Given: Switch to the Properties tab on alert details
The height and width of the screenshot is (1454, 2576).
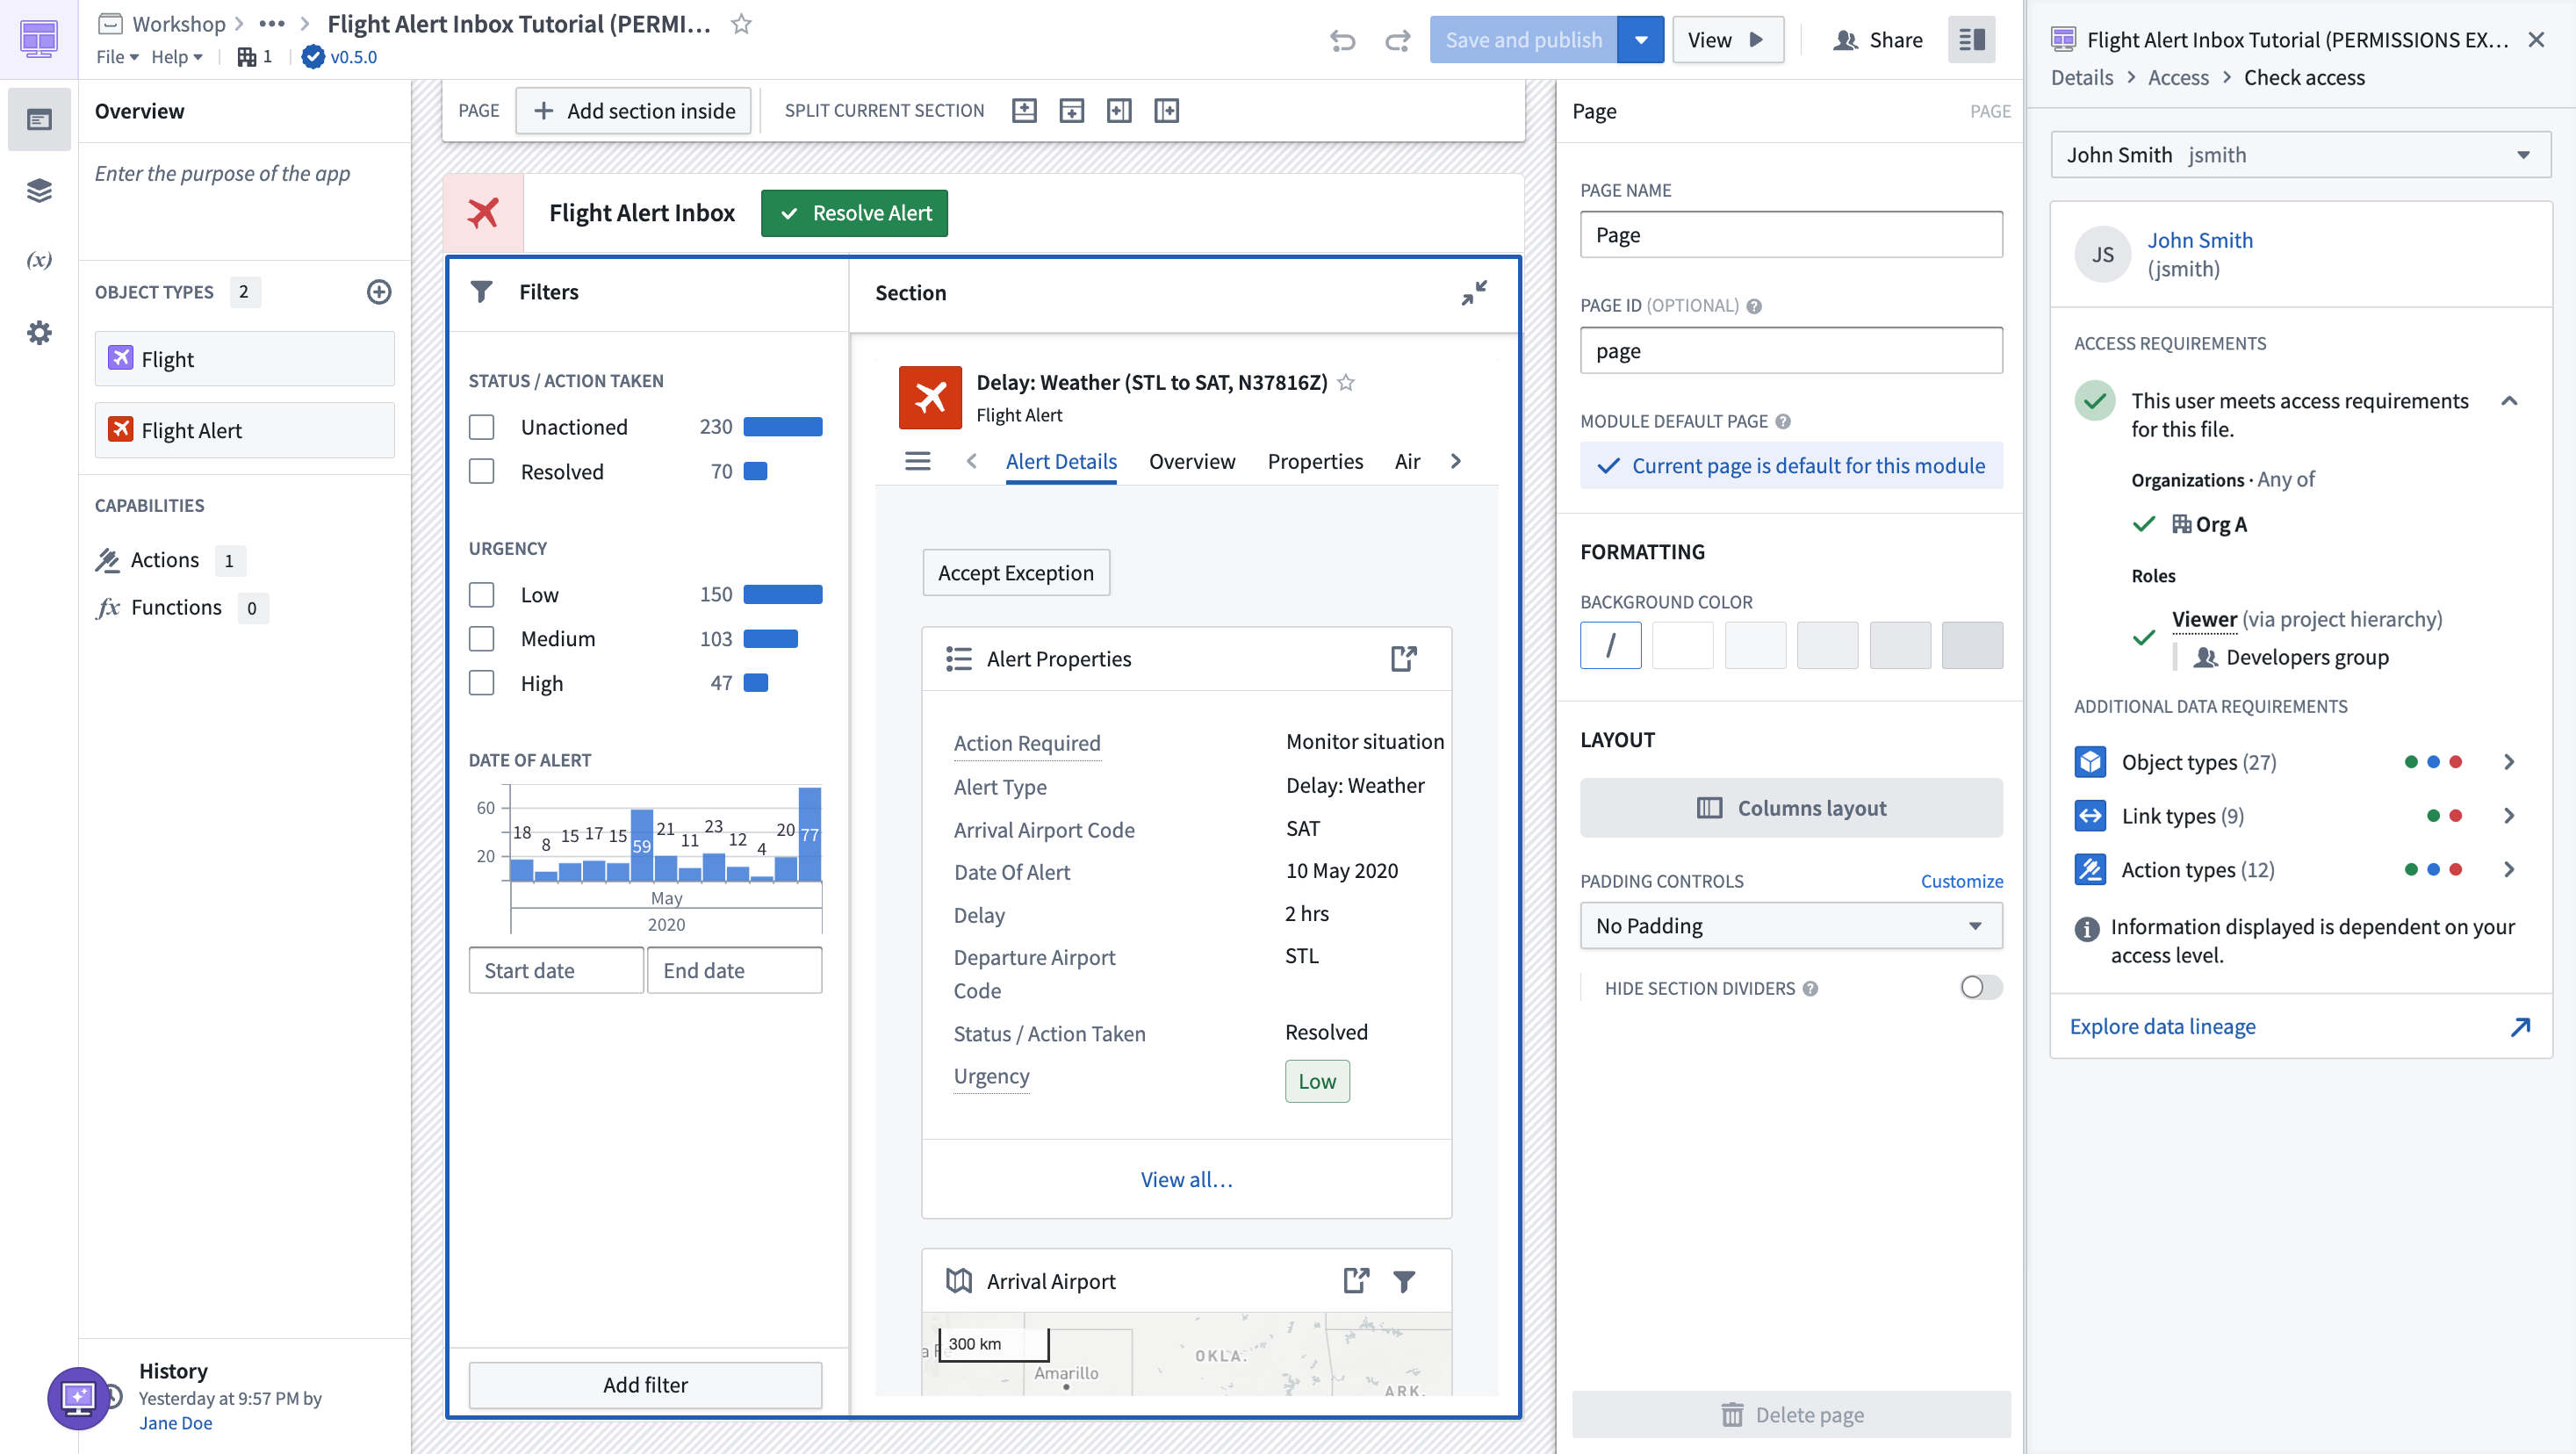Looking at the screenshot, I should coord(1316,460).
